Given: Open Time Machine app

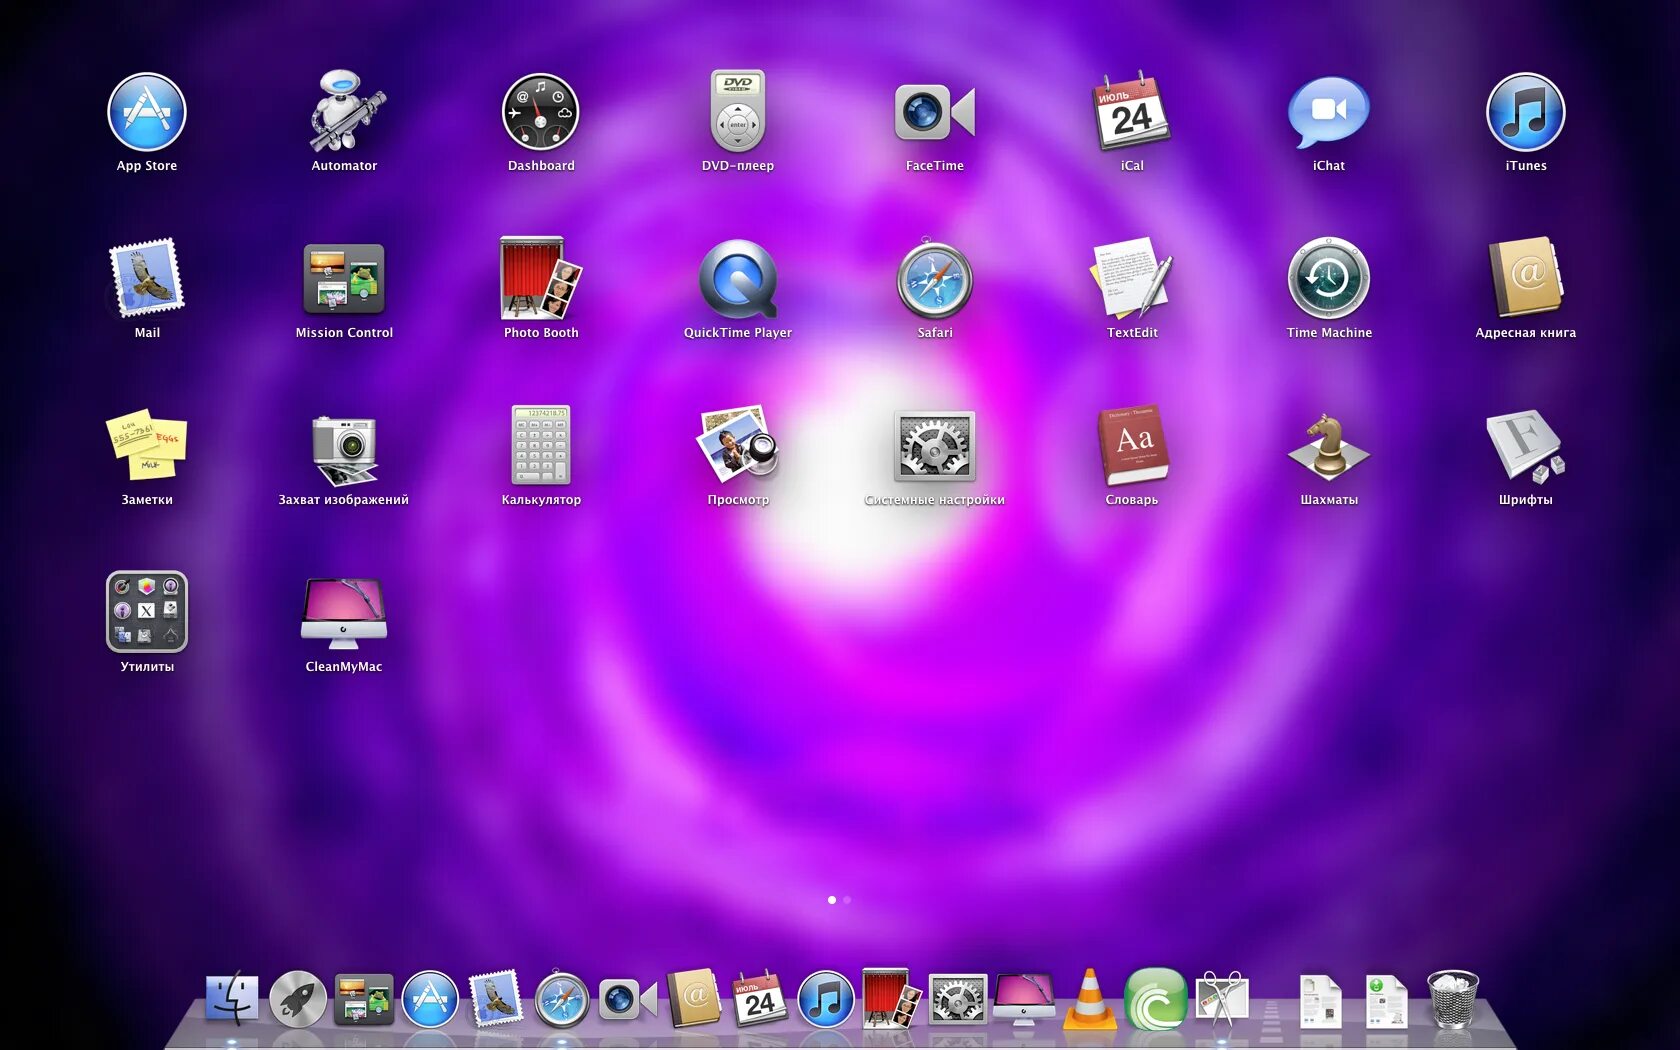Looking at the screenshot, I should pos(1329,278).
